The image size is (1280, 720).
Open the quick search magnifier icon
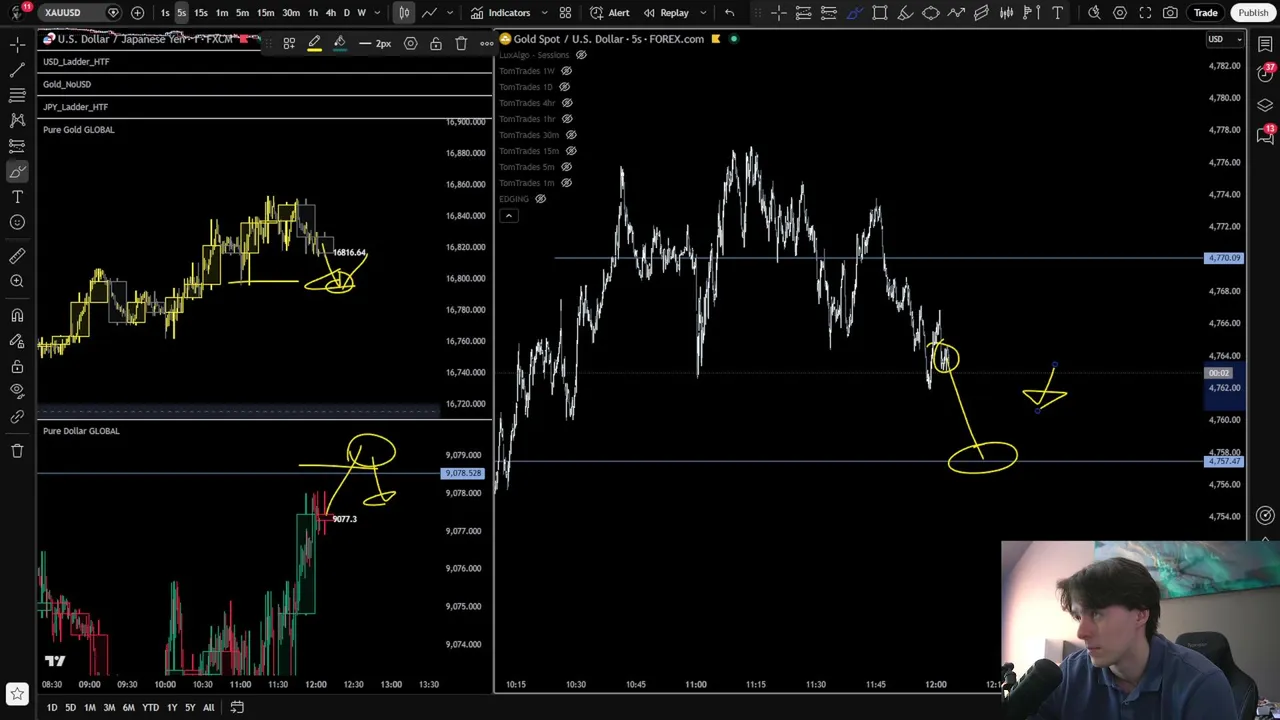click(1094, 12)
